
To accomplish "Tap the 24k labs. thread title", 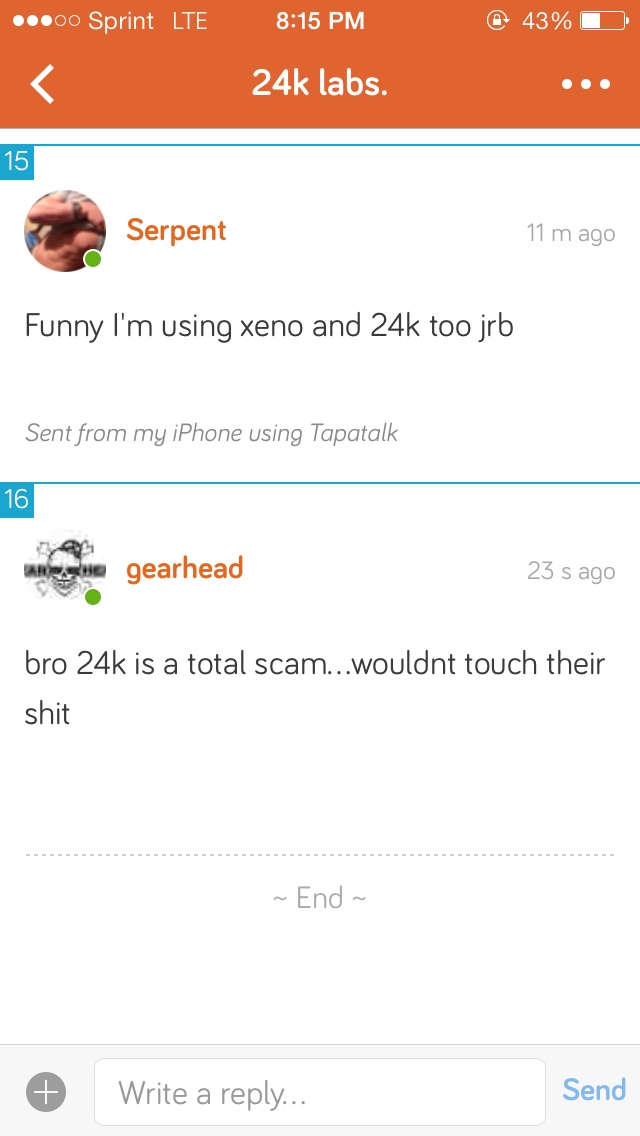I will [x=320, y=84].
